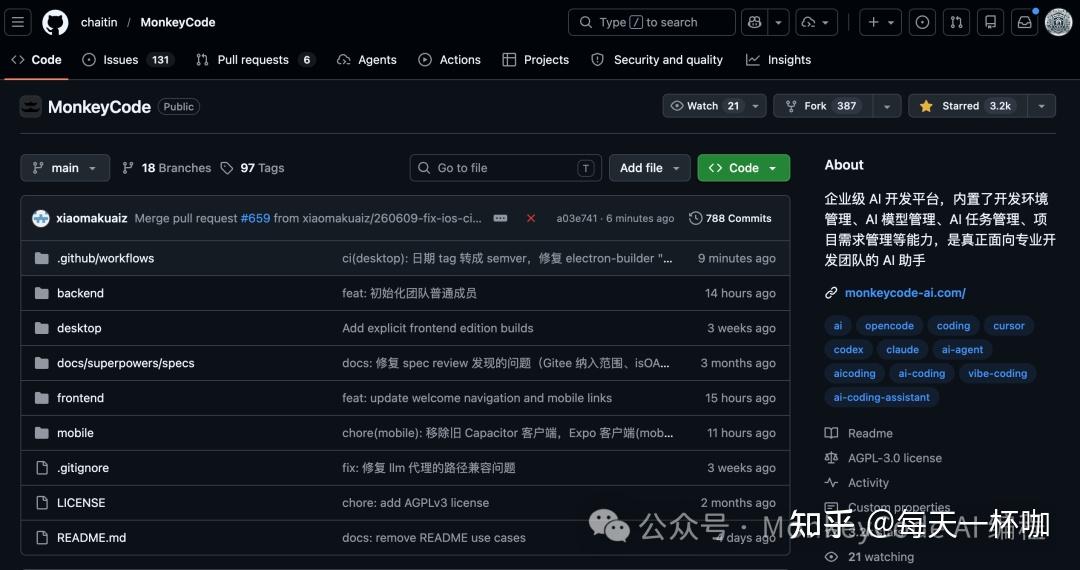Switch to the Pull requests tab

point(256,60)
